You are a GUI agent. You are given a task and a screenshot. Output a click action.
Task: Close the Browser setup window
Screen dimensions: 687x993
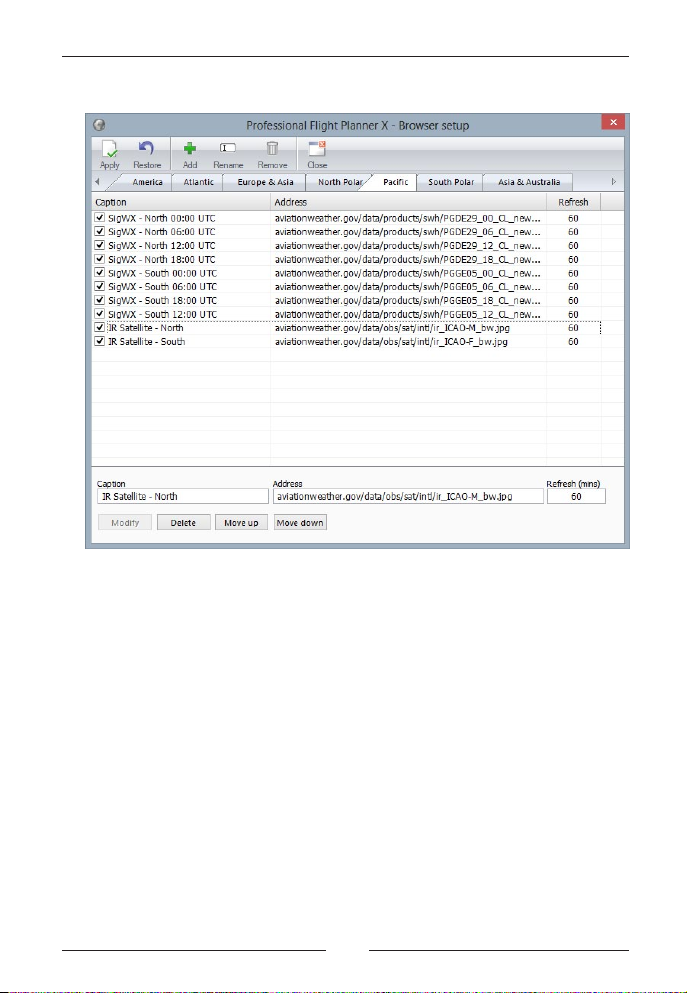pyautogui.click(x=613, y=122)
